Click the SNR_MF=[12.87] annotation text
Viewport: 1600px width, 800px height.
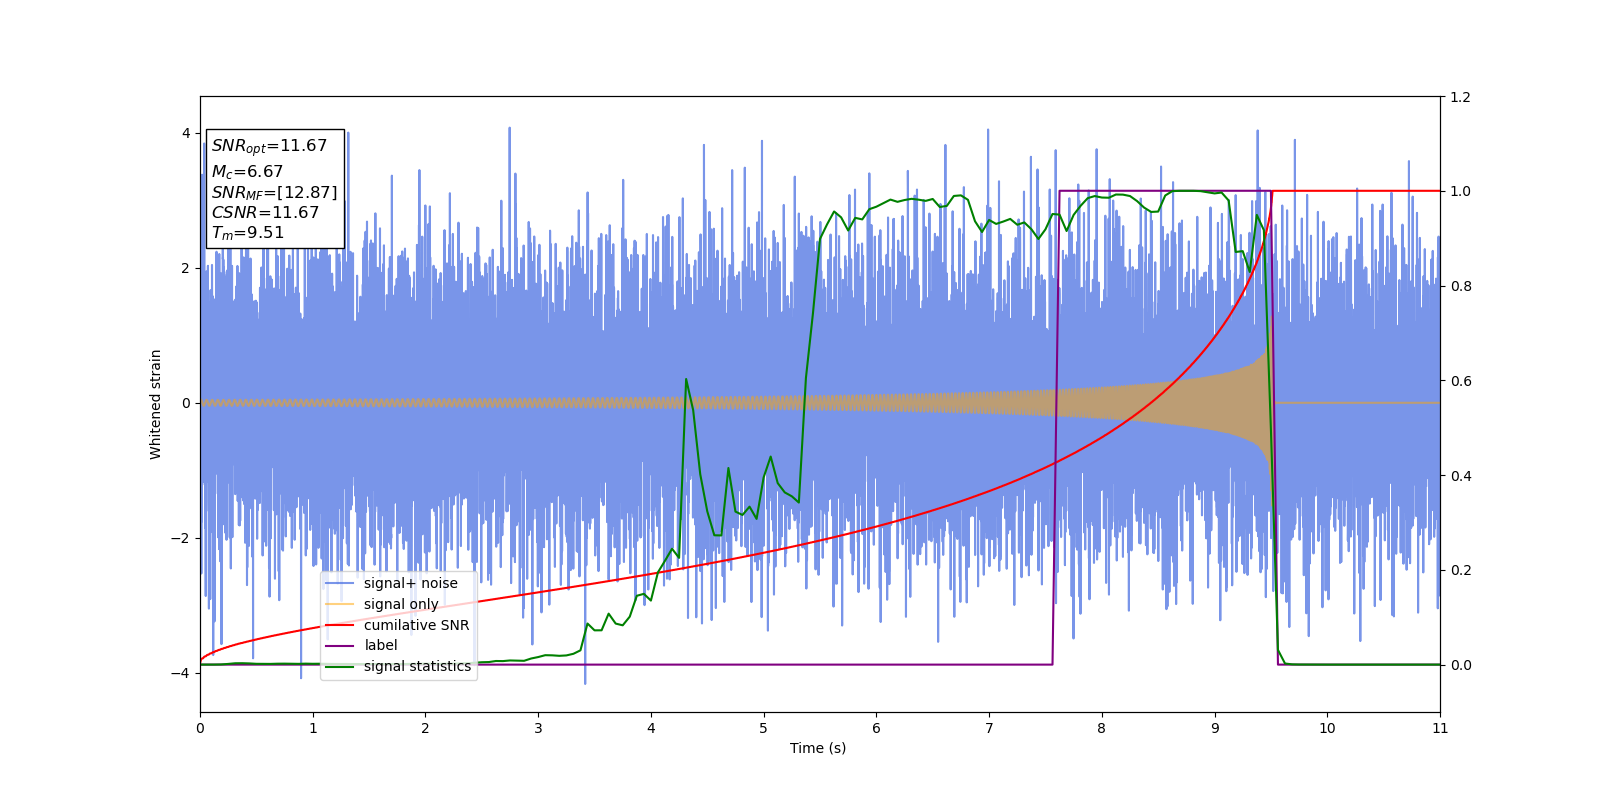click(274, 192)
